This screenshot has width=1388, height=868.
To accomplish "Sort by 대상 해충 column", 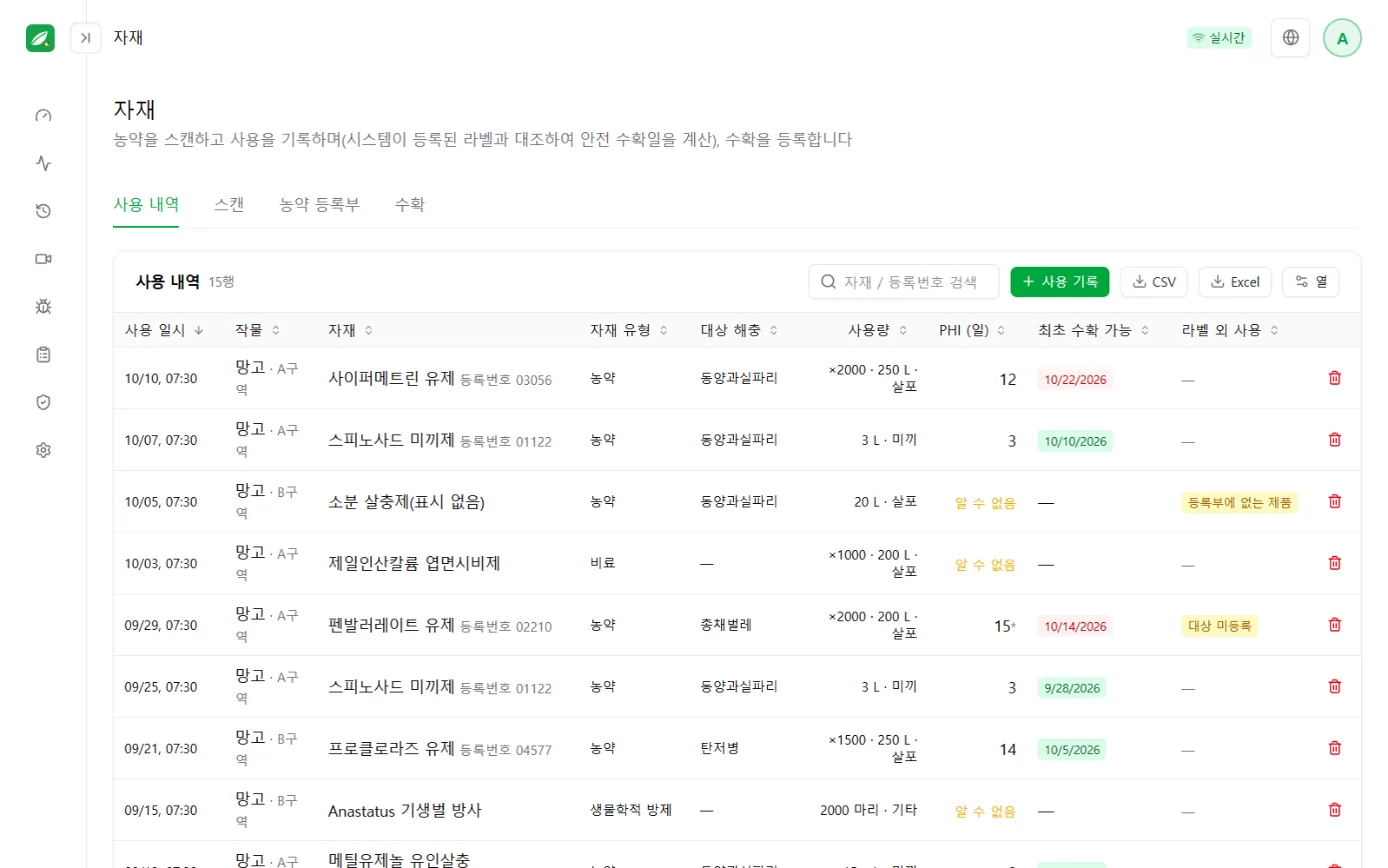I will pos(739,330).
